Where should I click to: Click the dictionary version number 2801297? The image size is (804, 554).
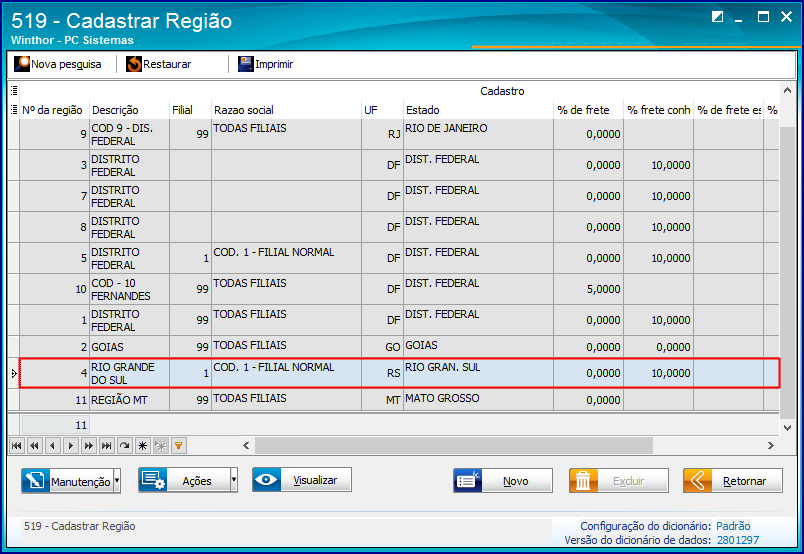(738, 540)
